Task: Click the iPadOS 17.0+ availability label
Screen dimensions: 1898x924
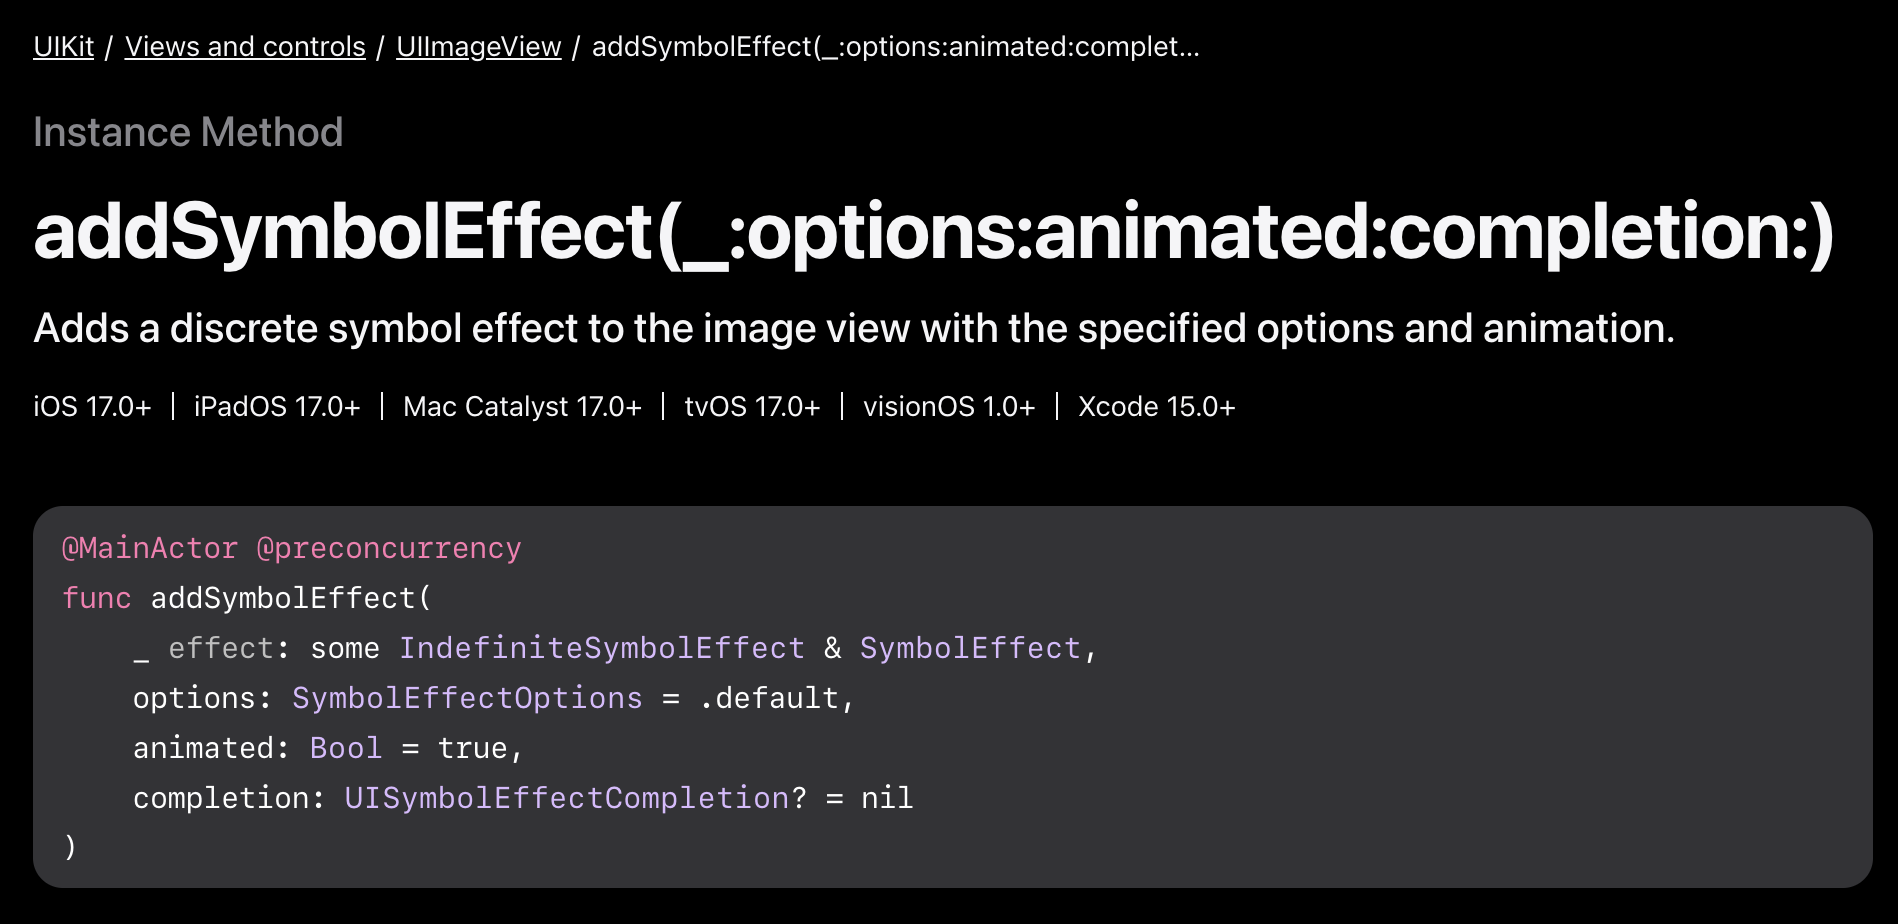Action: [x=277, y=407]
